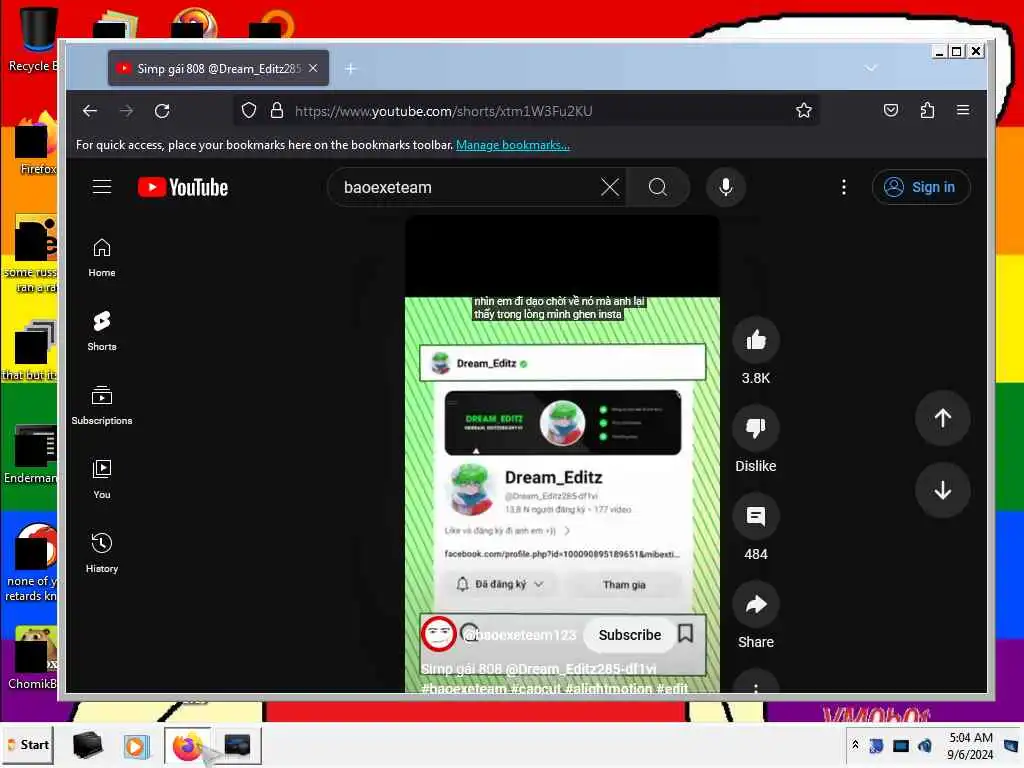
Task: Open the comments with 484 replies
Action: click(x=756, y=516)
